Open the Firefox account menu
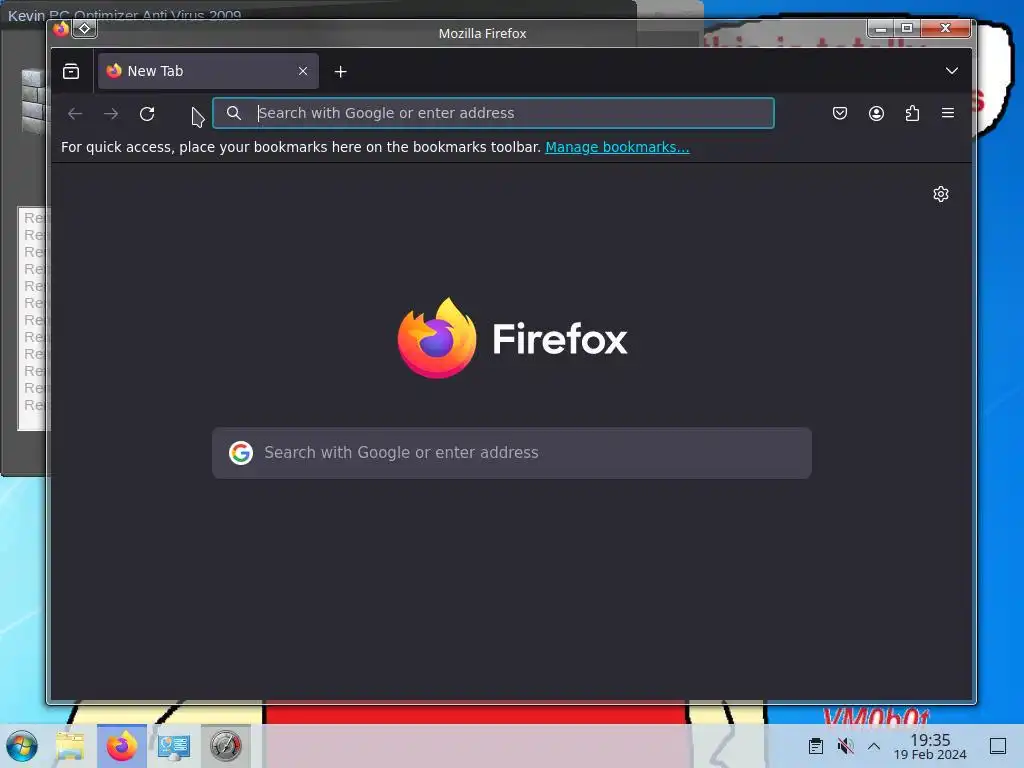This screenshot has height=768, width=1024. pyautogui.click(x=876, y=113)
